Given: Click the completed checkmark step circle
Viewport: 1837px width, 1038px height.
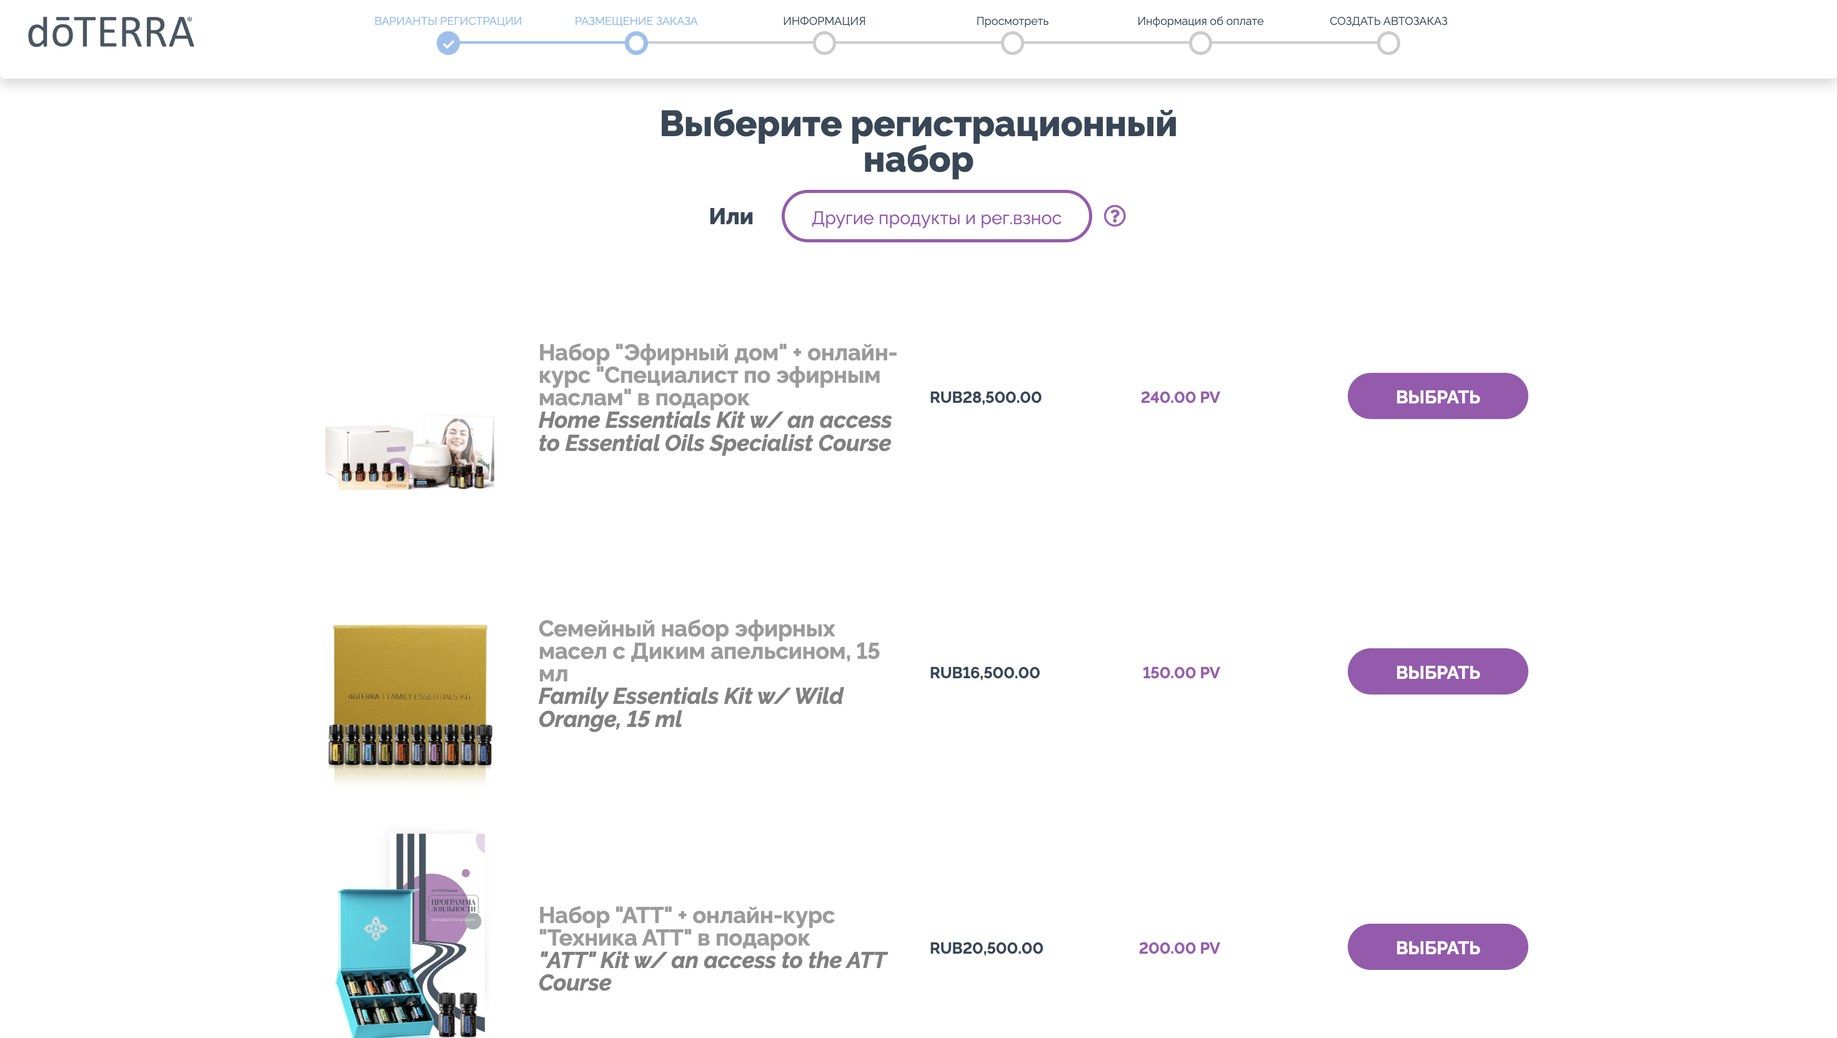Looking at the screenshot, I should click(448, 43).
